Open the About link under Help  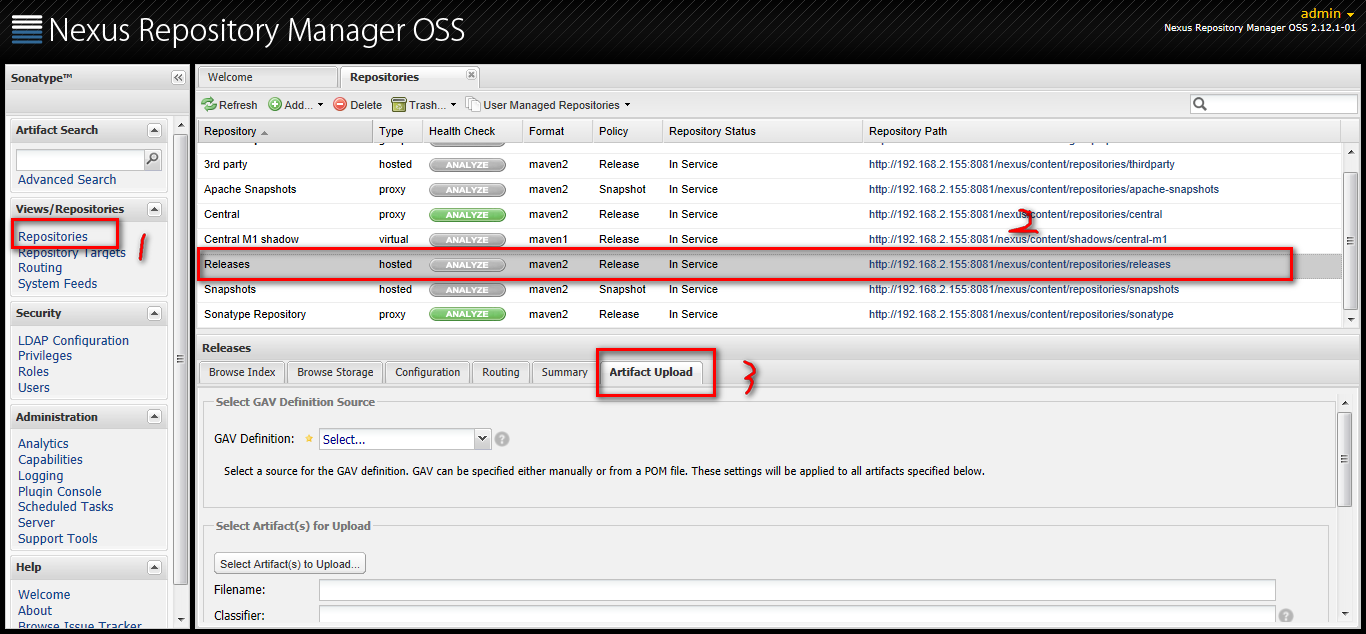35,611
